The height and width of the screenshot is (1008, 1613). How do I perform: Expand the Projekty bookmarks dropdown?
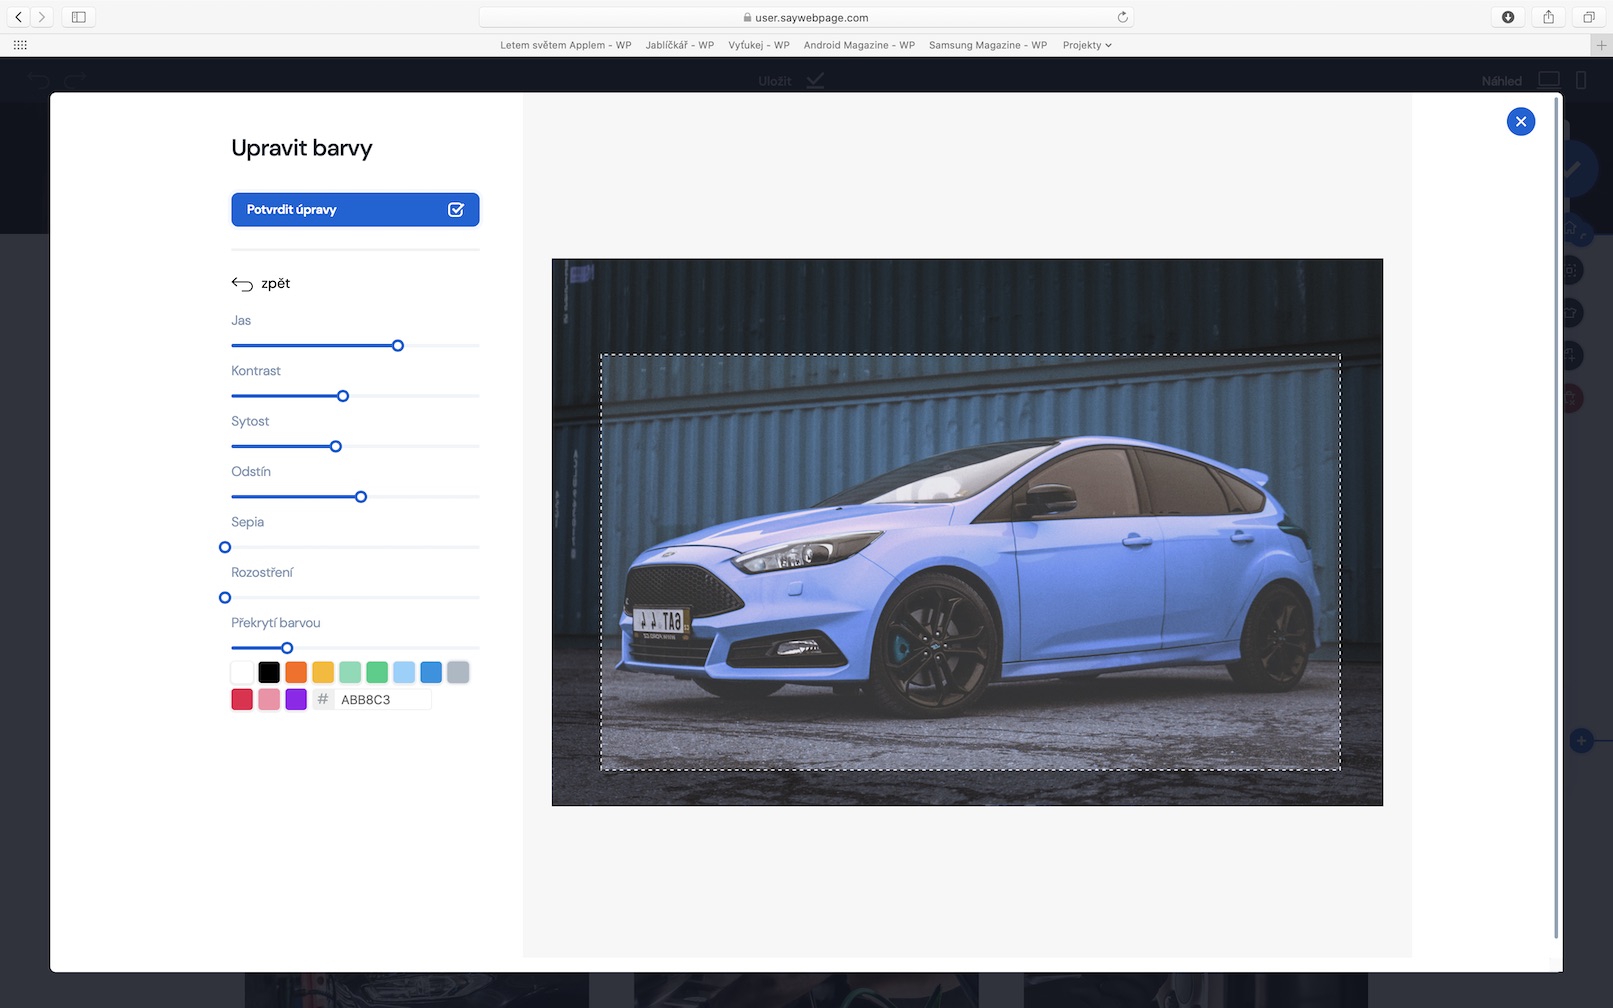tap(1087, 45)
